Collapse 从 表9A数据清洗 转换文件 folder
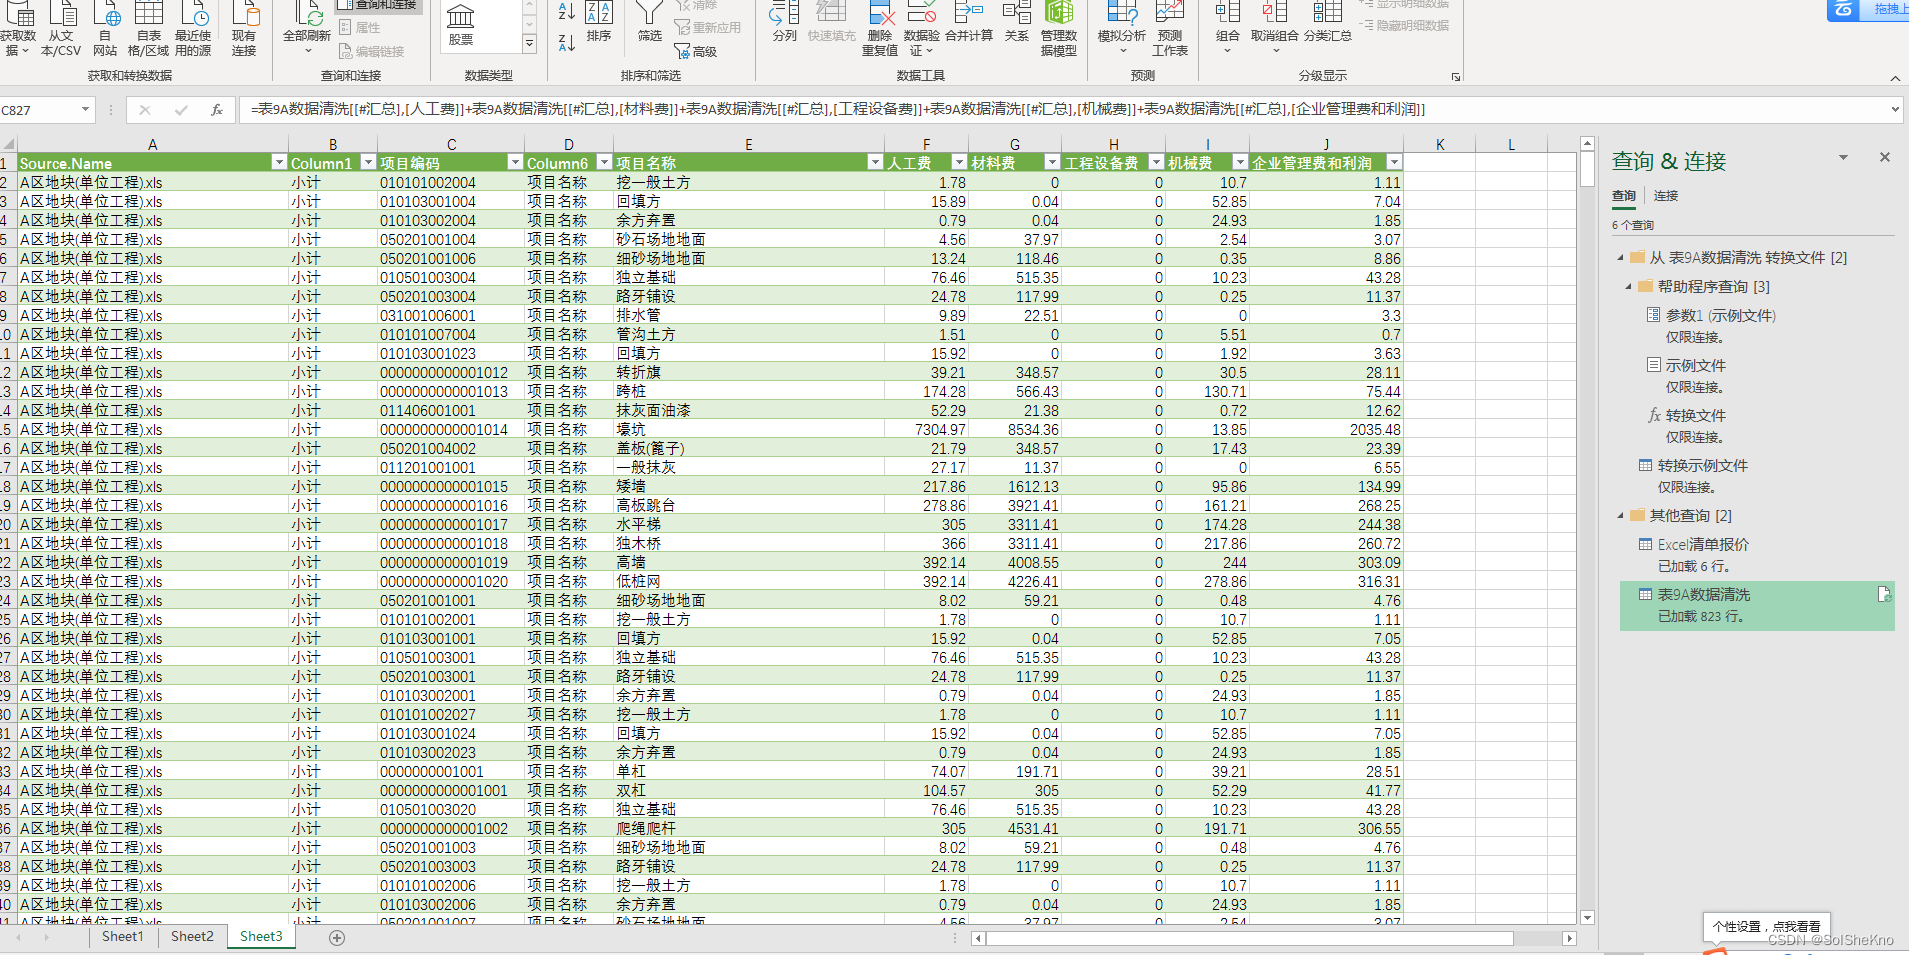This screenshot has width=1909, height=955. 1621,258
